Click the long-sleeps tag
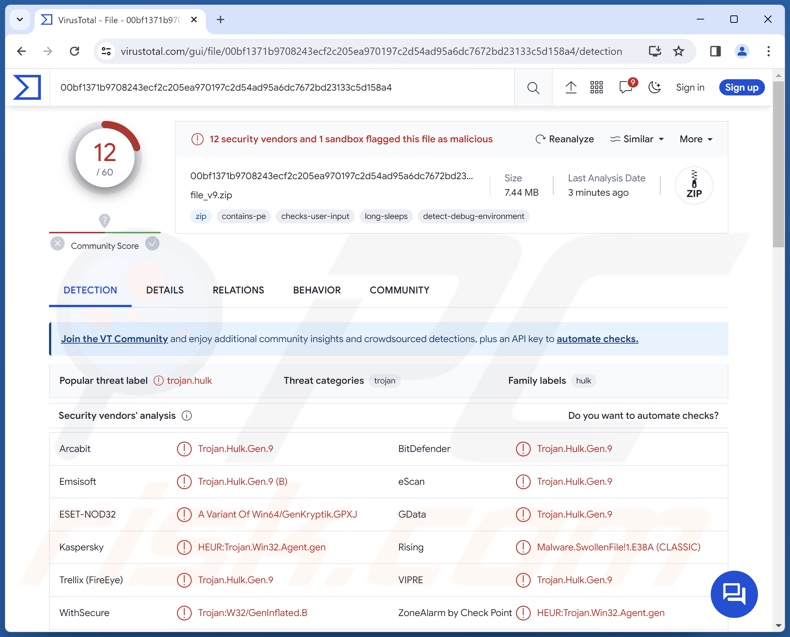This screenshot has height=637, width=790. [386, 216]
